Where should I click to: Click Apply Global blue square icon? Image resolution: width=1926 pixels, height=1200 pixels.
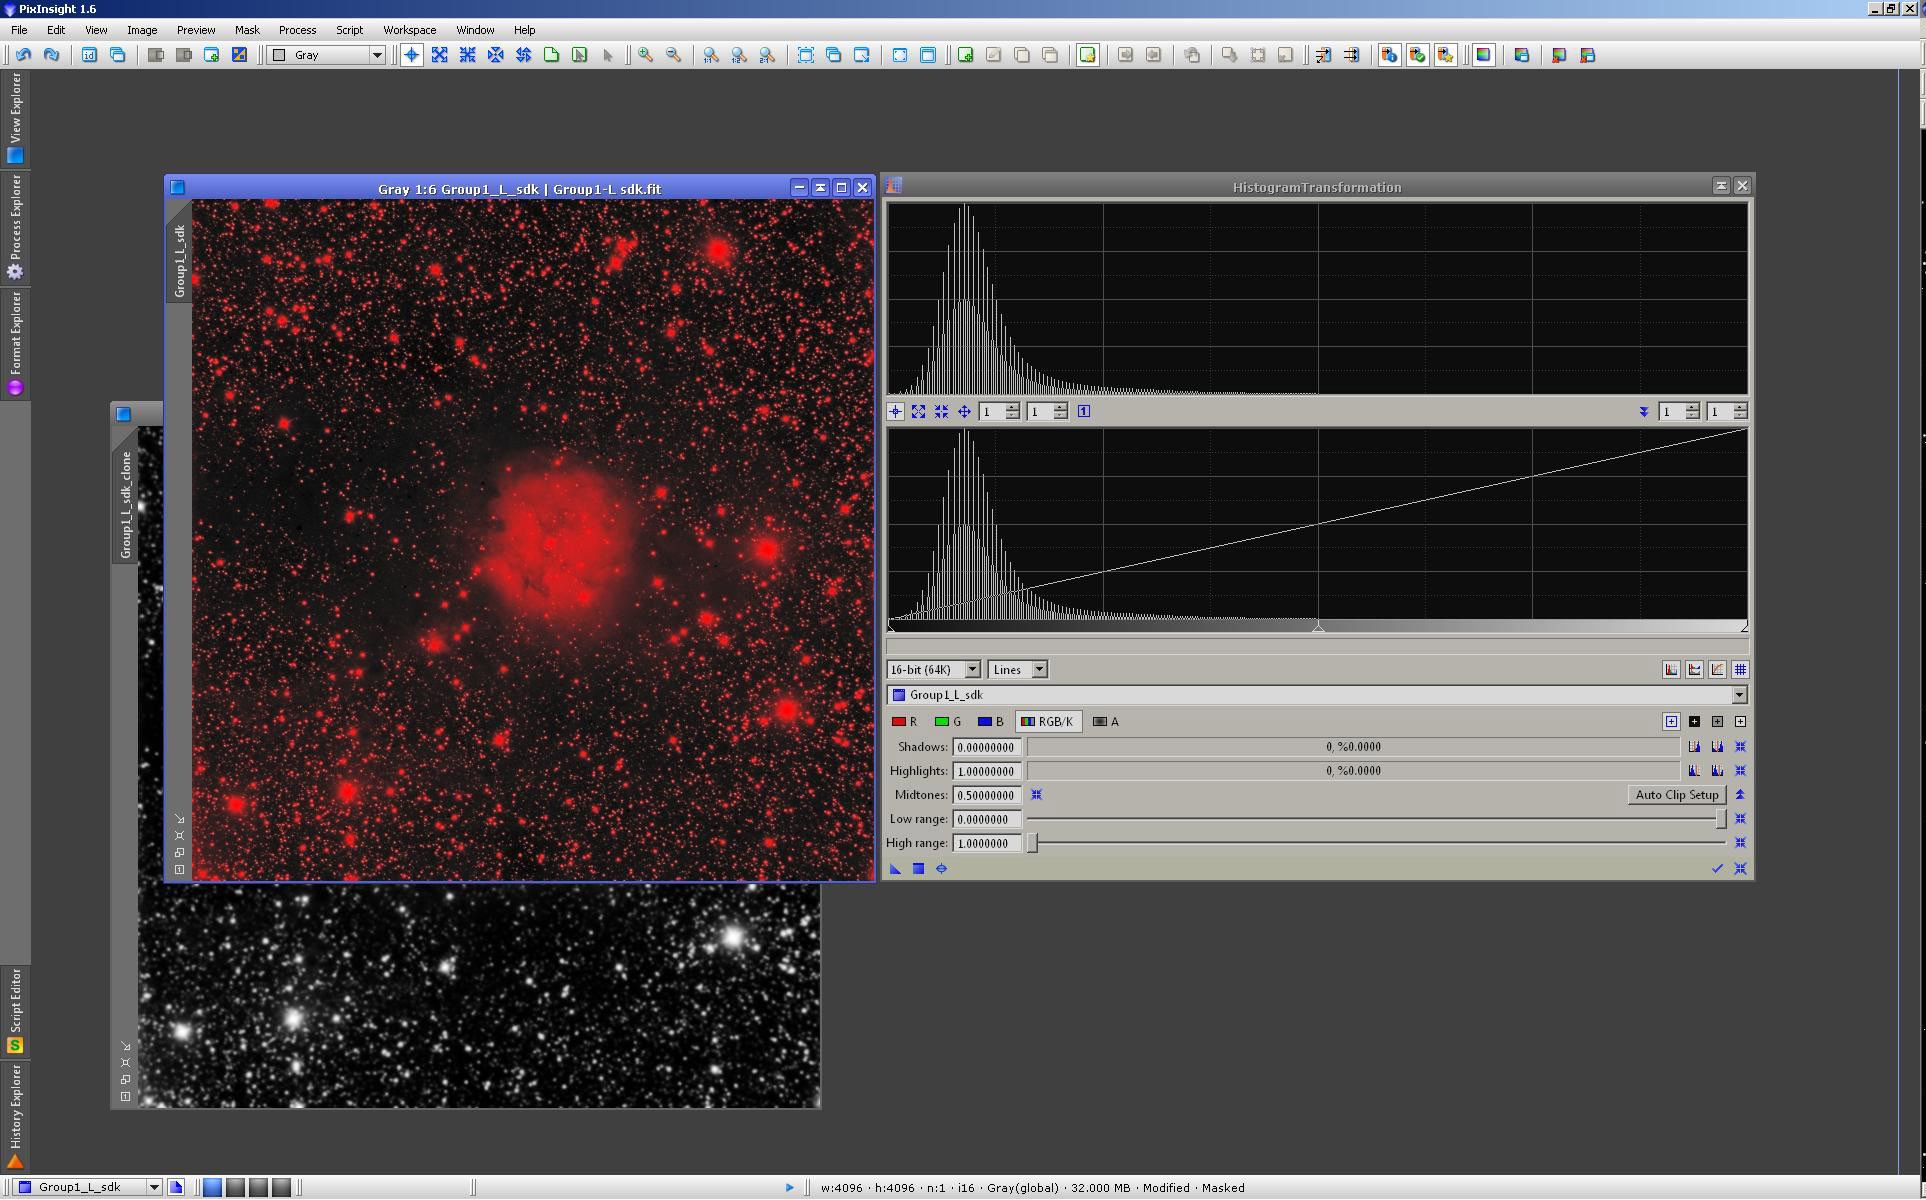[918, 869]
